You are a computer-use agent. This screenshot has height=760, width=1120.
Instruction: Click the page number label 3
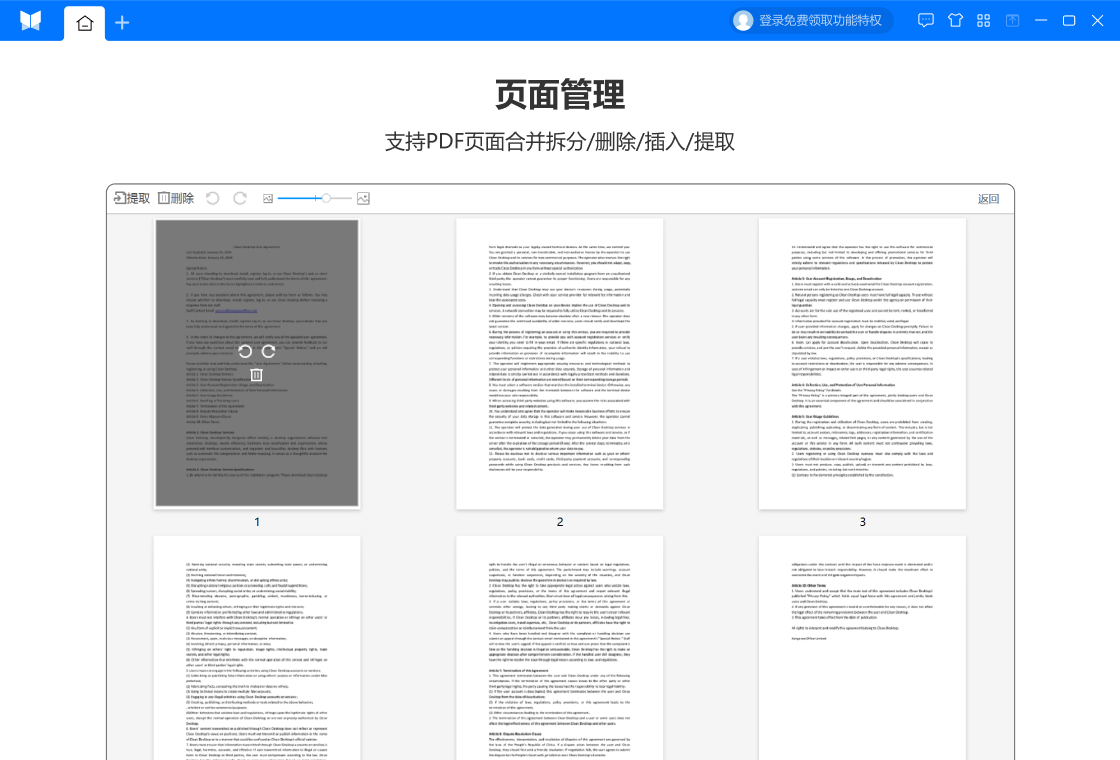coord(863,522)
